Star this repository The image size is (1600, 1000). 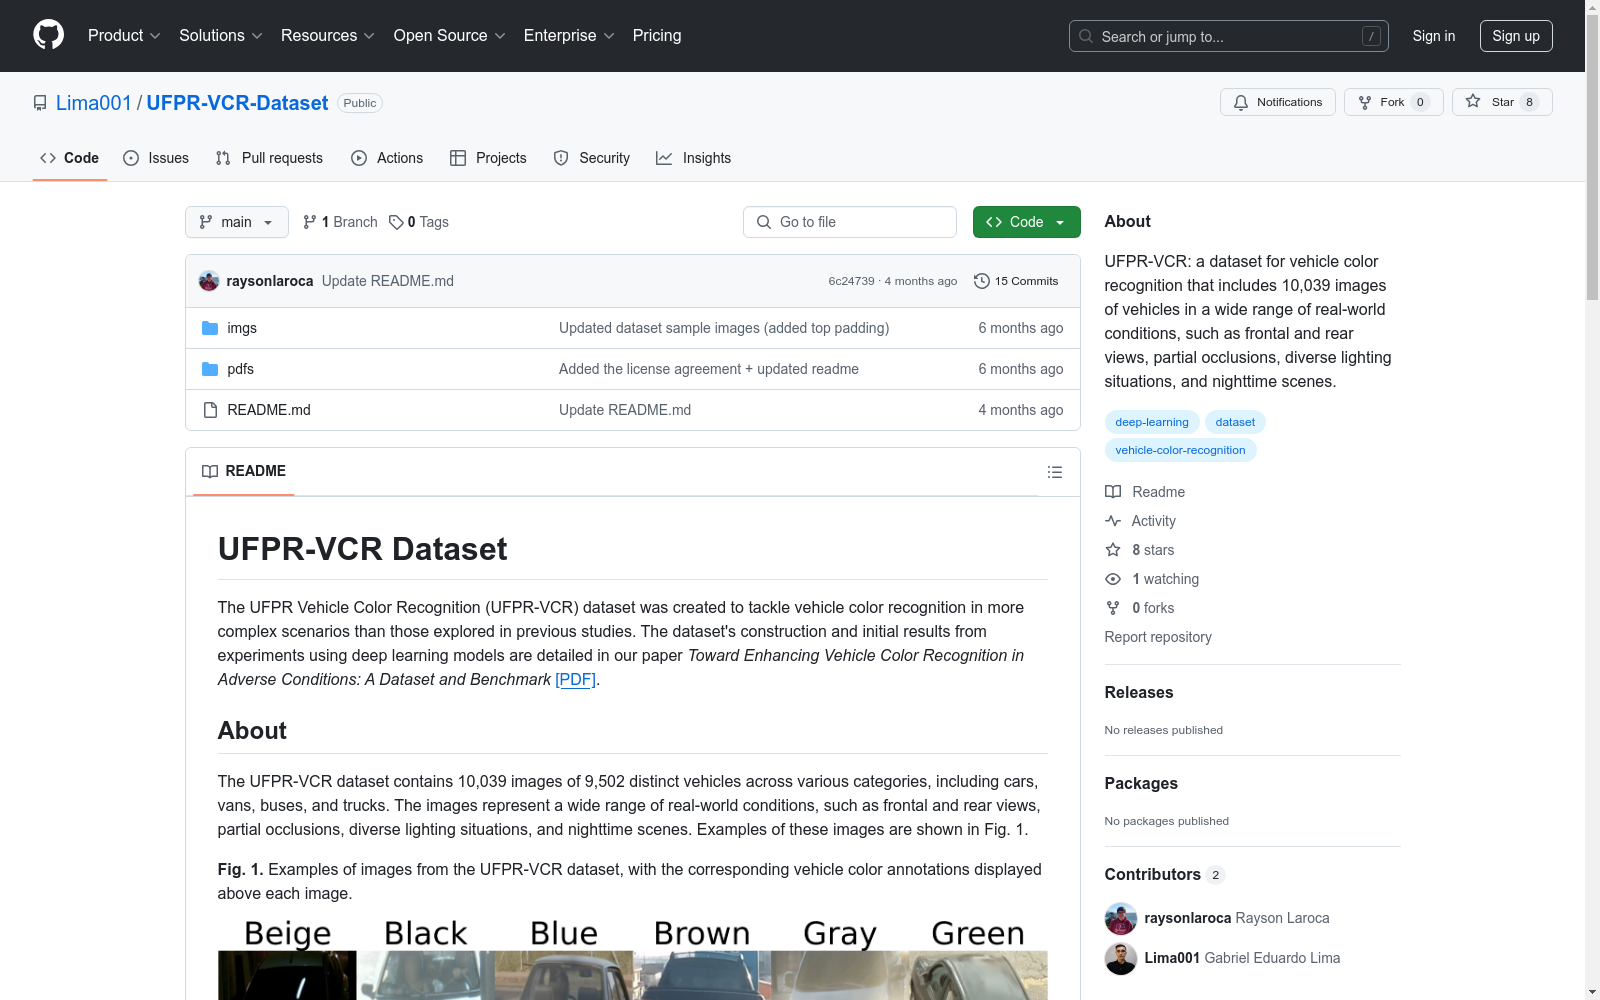(x=1501, y=102)
